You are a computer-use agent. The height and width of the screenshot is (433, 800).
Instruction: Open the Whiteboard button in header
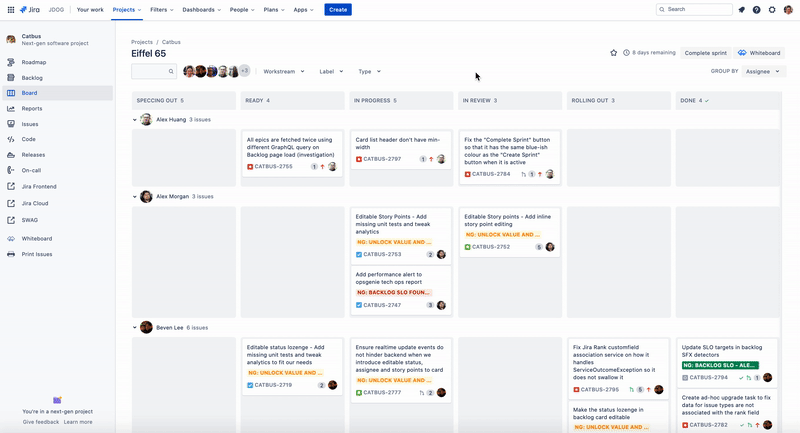[759, 53]
